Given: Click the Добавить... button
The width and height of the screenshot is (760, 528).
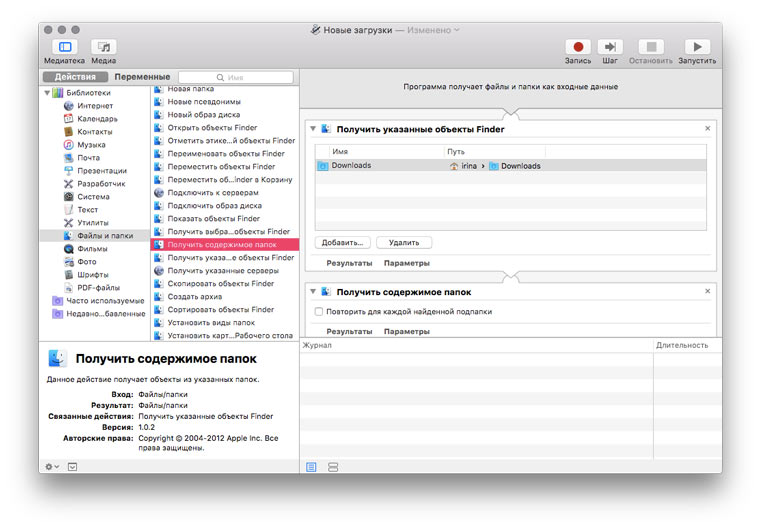Looking at the screenshot, I should [x=343, y=242].
